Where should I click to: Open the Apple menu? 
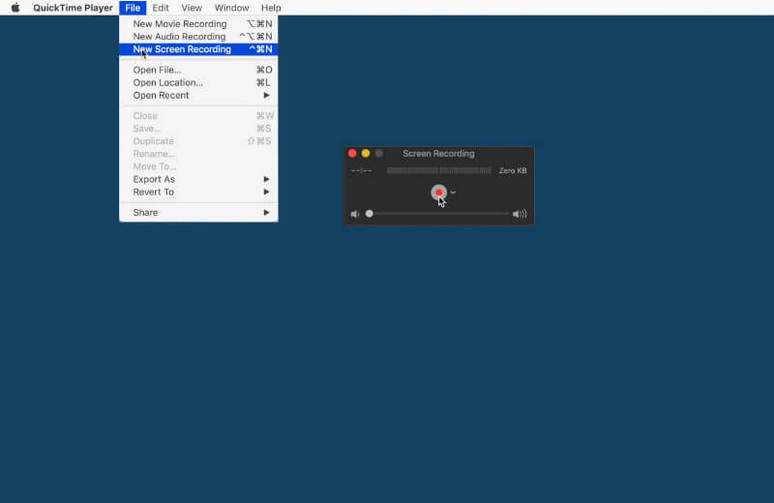point(15,8)
